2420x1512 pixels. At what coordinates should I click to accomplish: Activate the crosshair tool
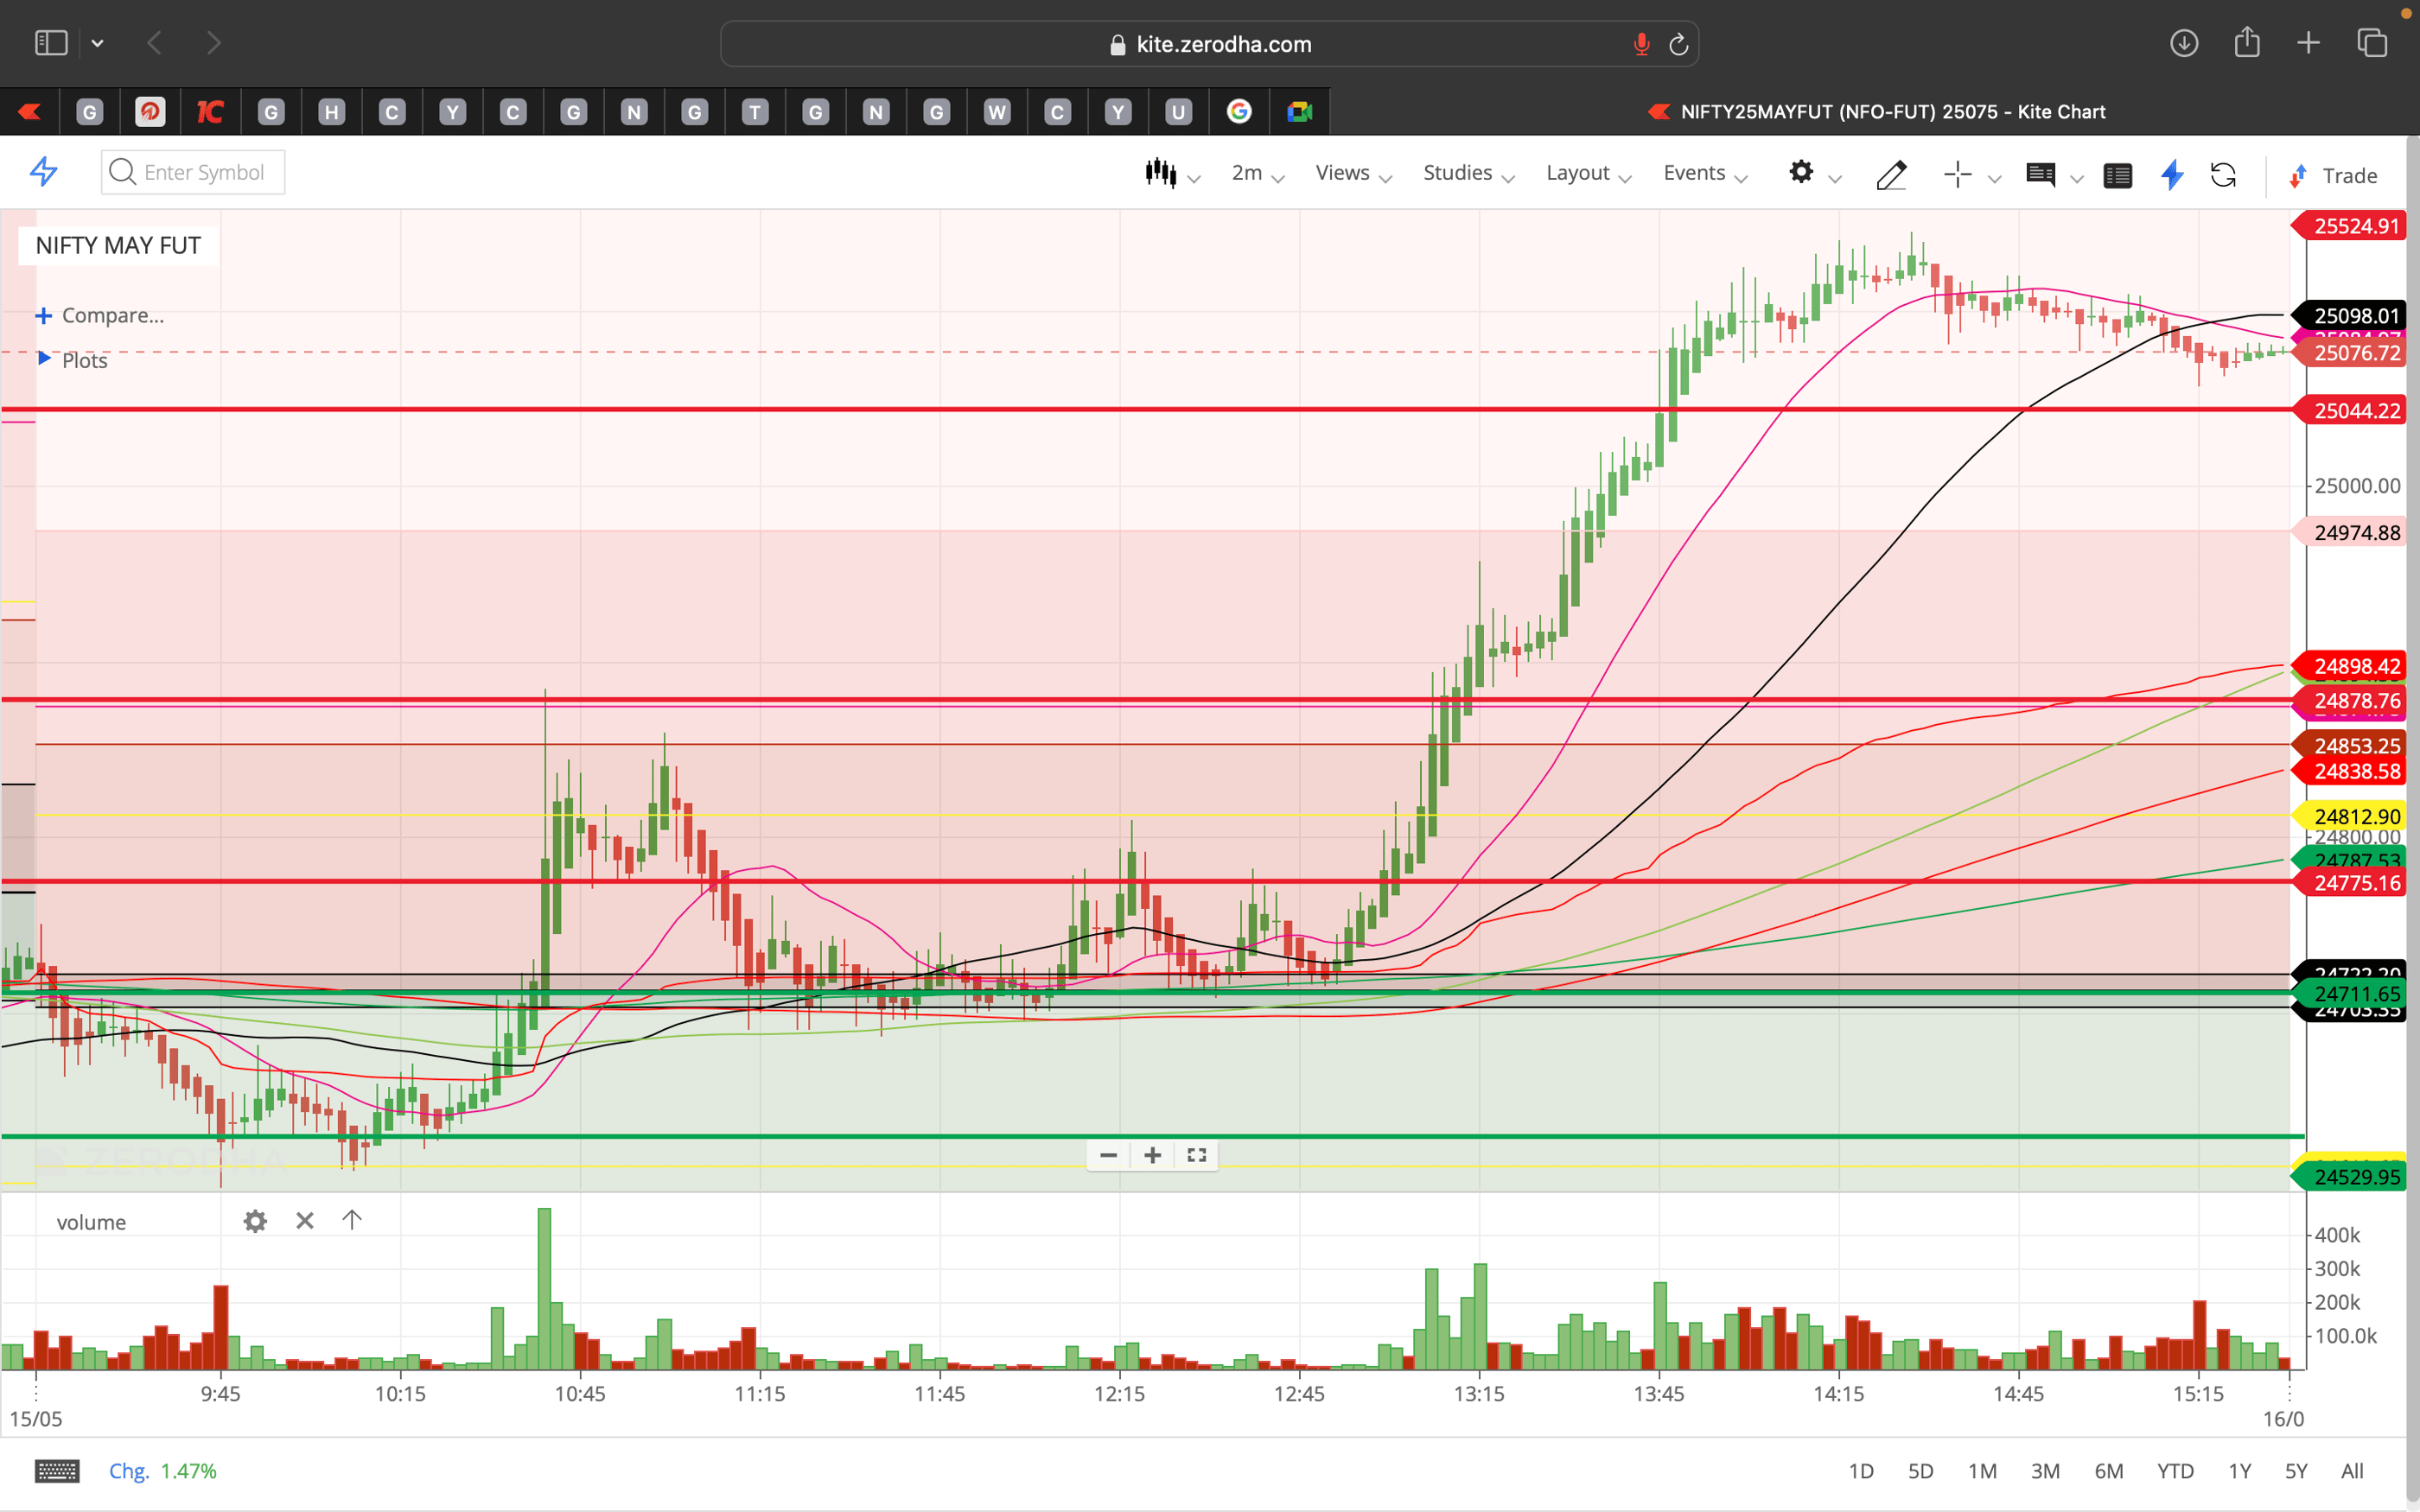coord(1956,174)
